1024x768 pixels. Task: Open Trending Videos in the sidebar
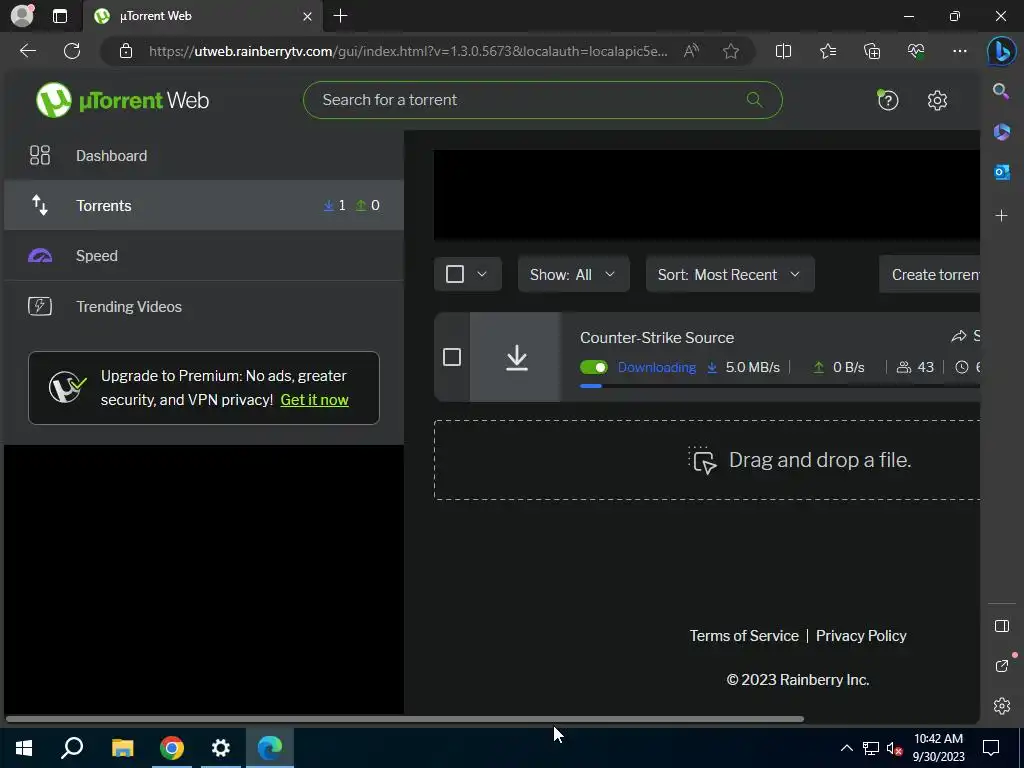[204, 306]
